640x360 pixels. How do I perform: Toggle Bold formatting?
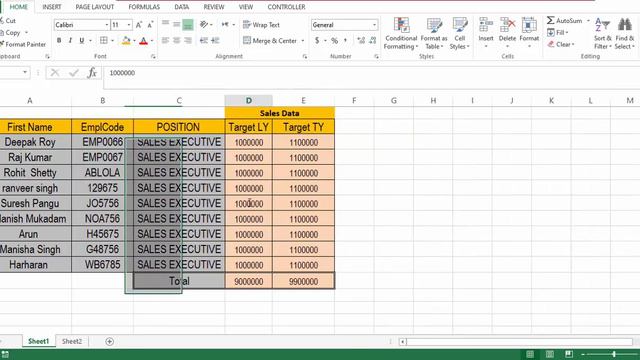point(59,40)
